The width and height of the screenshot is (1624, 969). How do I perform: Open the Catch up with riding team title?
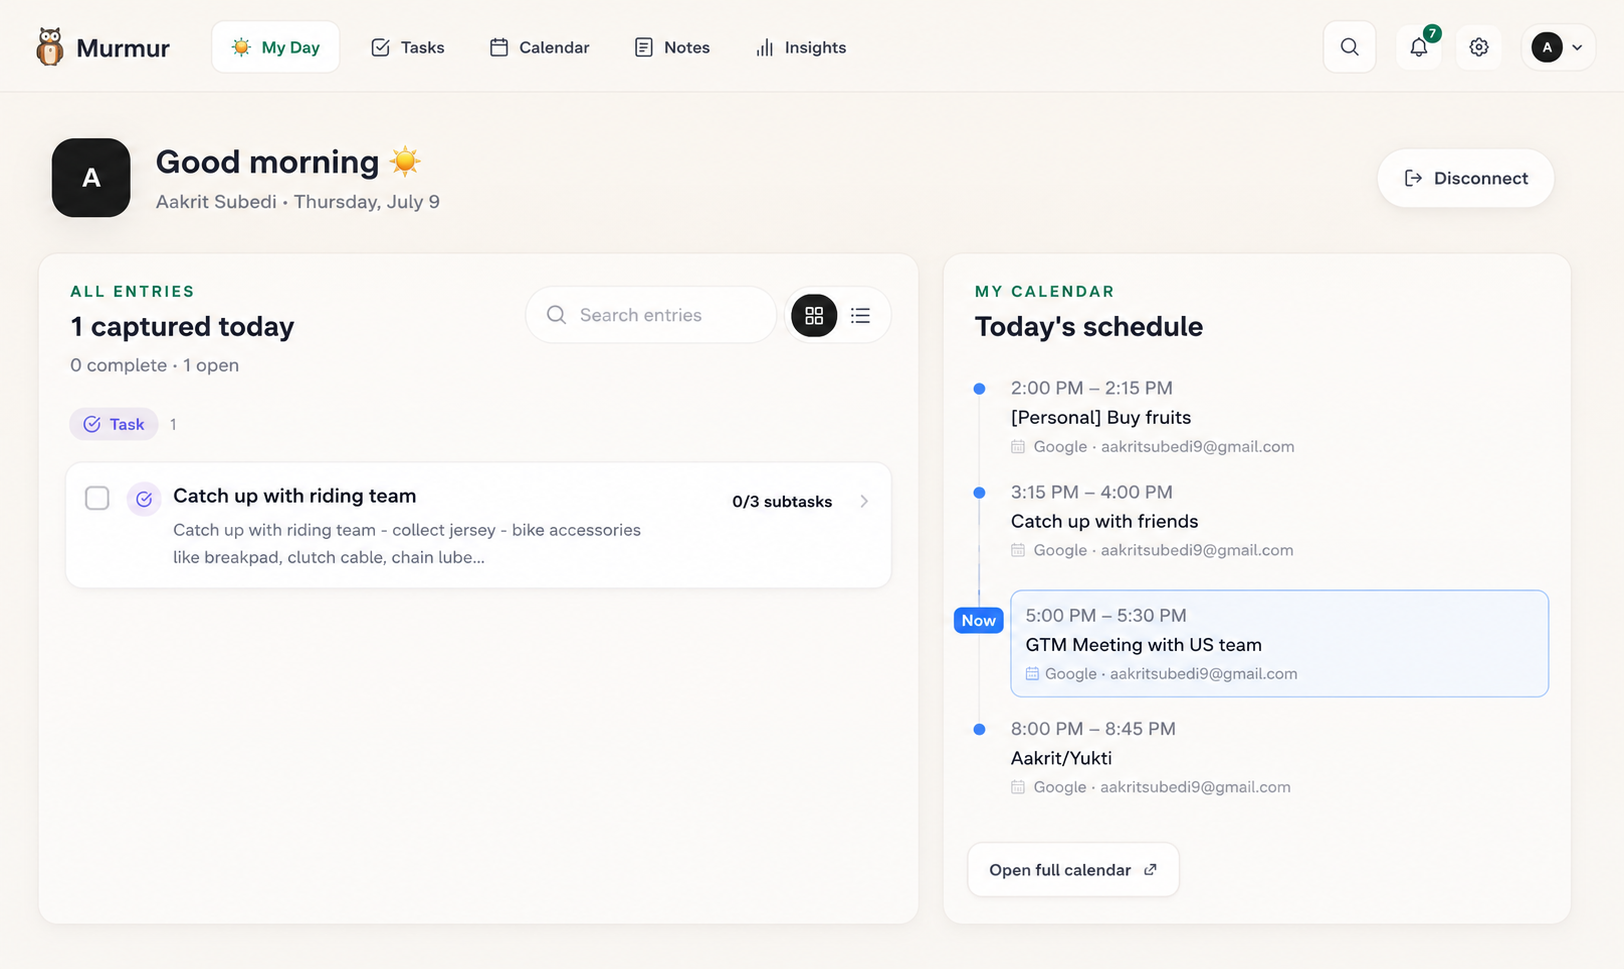294,496
